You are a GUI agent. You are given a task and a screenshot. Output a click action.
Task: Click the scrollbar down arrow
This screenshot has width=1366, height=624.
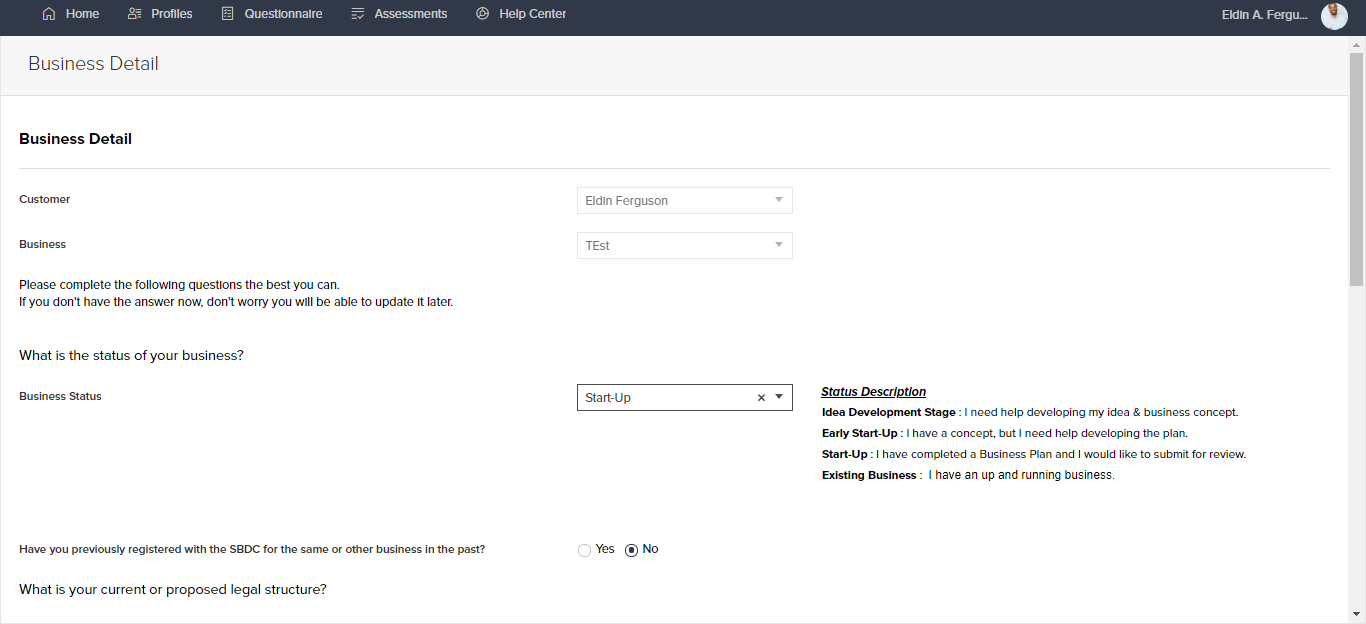(1357, 613)
